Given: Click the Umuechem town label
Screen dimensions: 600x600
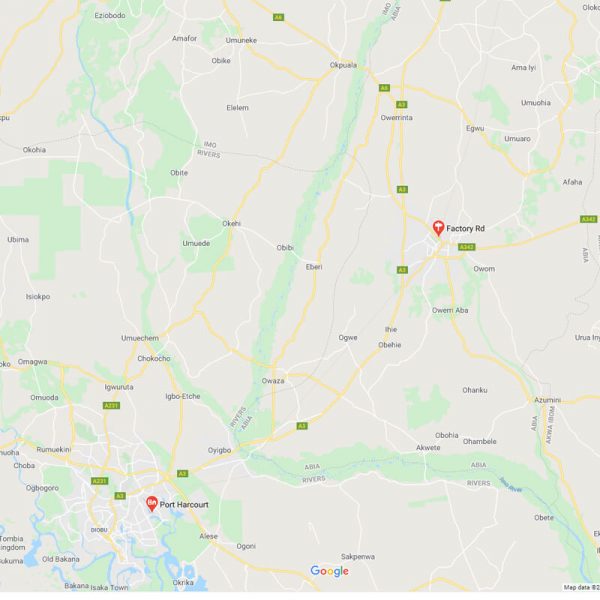Looking at the screenshot, I should (140, 338).
